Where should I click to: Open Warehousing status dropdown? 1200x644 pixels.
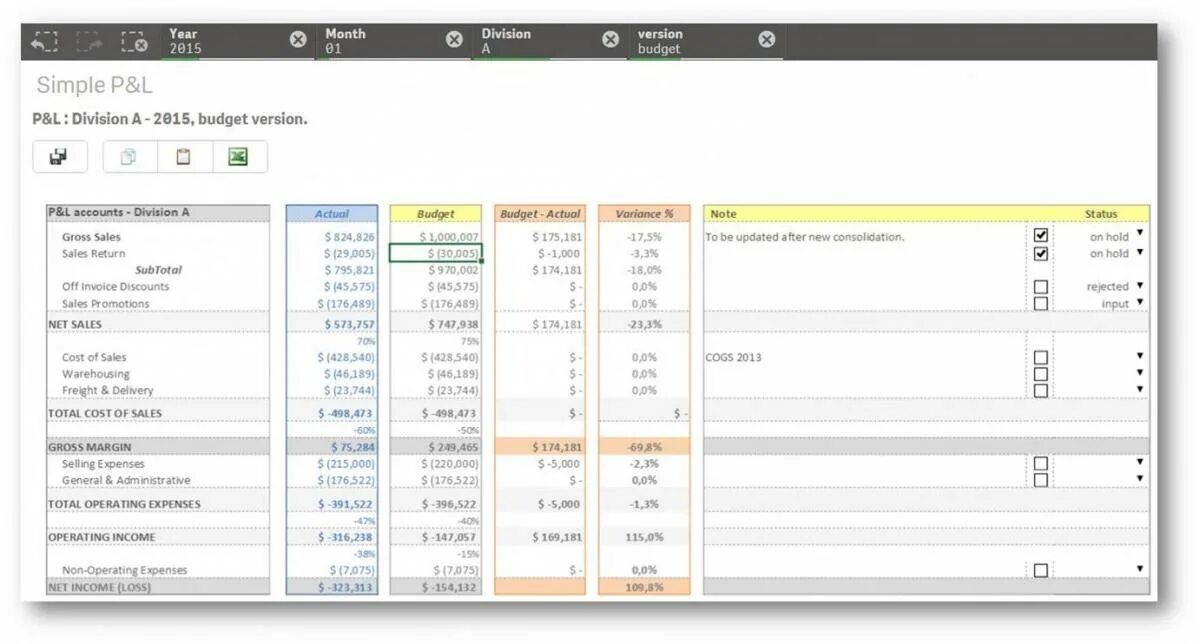tap(1139, 373)
